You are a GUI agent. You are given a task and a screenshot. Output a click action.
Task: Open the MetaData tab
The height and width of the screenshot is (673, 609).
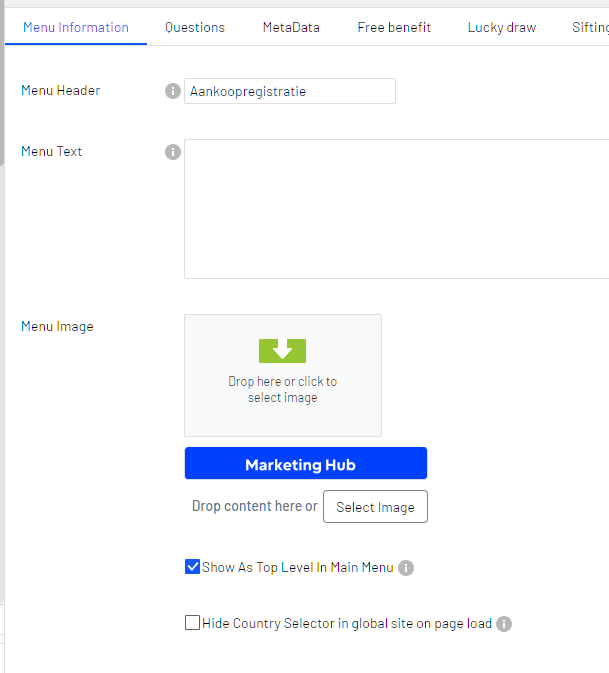point(291,27)
